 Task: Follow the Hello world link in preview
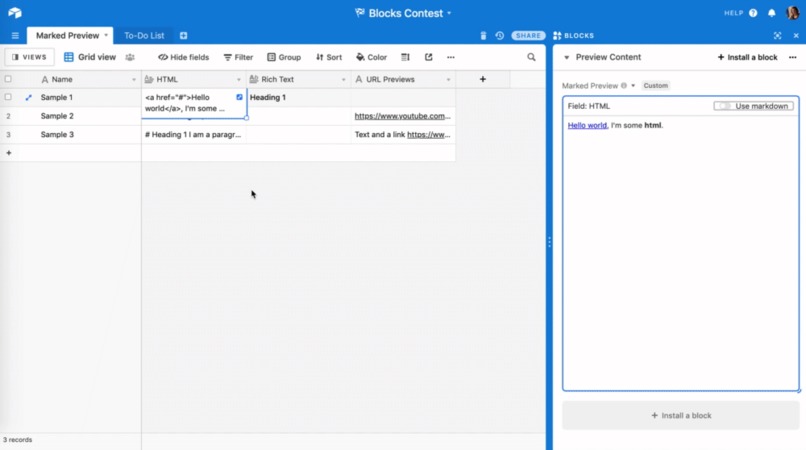pos(587,125)
